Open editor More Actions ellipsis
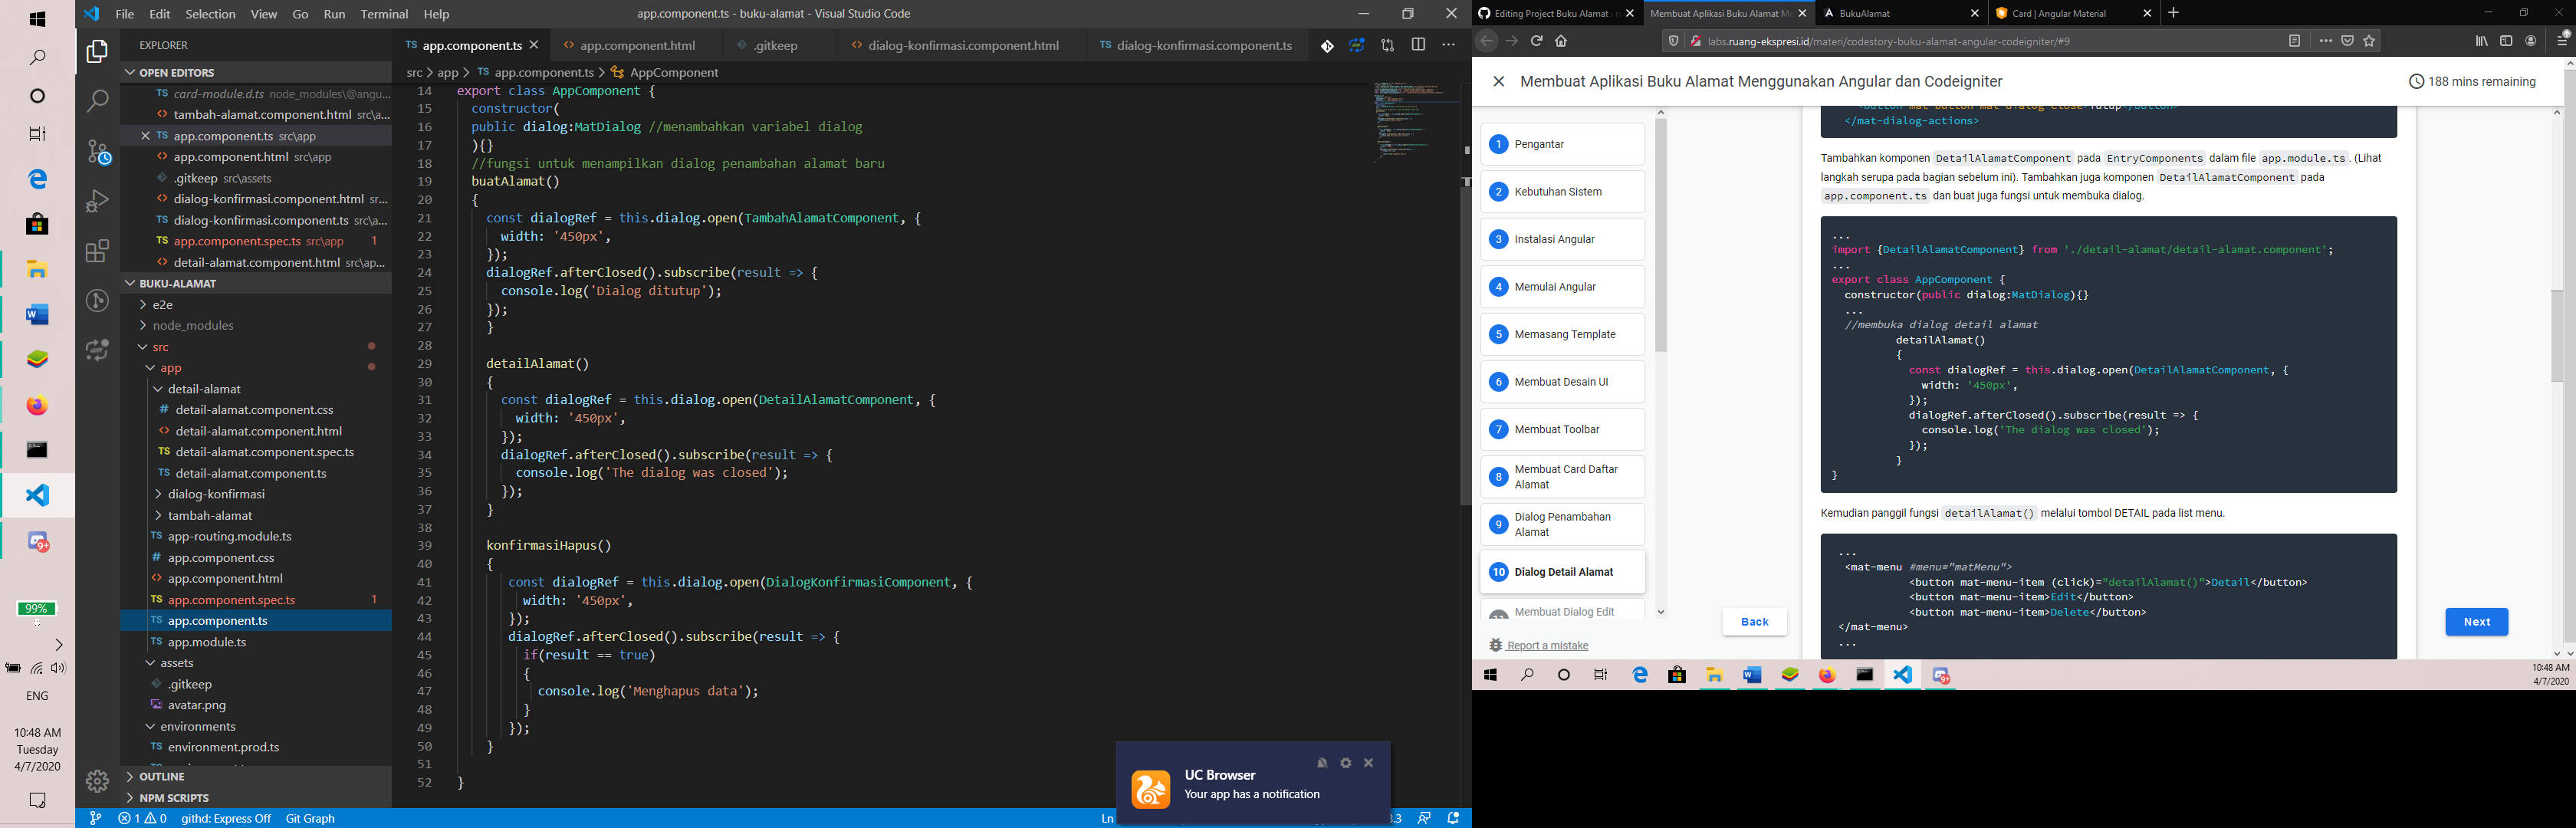This screenshot has height=828, width=2576. pyautogui.click(x=1448, y=45)
